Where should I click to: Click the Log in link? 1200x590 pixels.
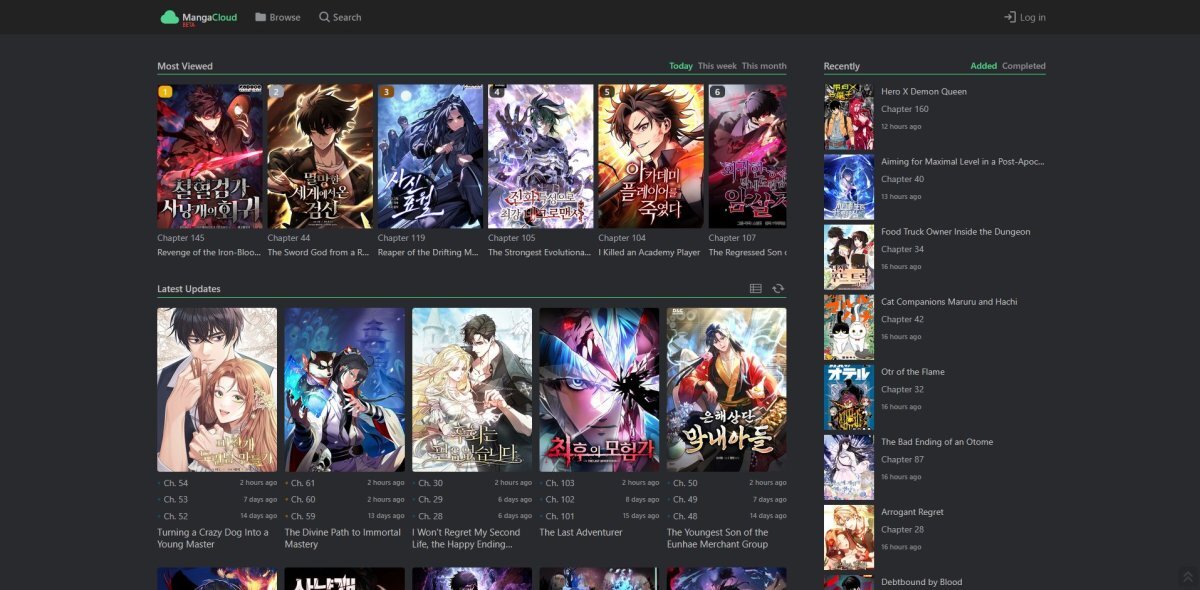click(x=1025, y=17)
